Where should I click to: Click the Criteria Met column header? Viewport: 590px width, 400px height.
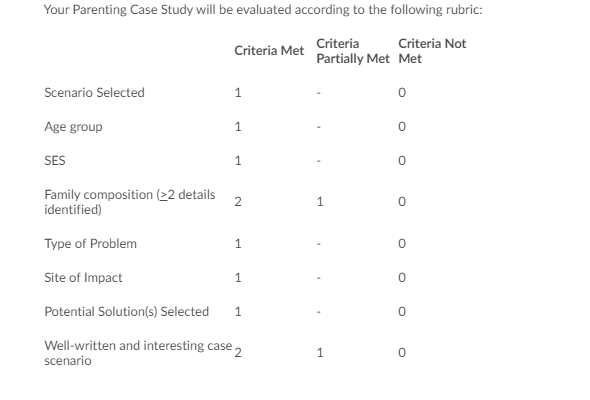click(x=269, y=50)
